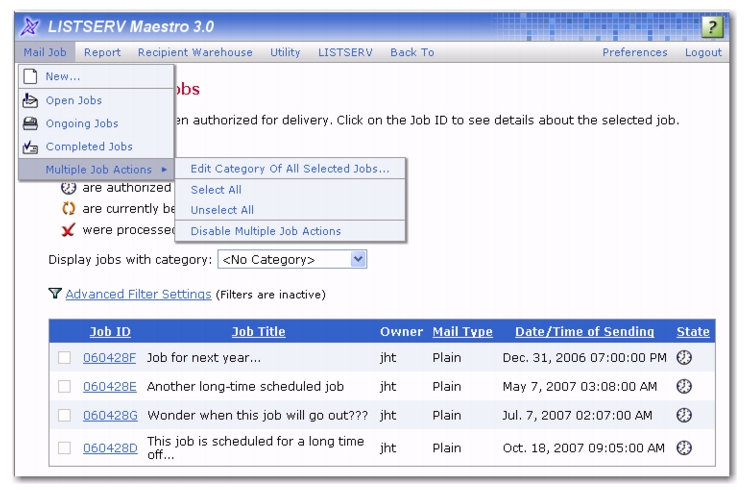This screenshot has width=749, height=492.
Task: Check the box for job 060428F
Action: point(64,358)
